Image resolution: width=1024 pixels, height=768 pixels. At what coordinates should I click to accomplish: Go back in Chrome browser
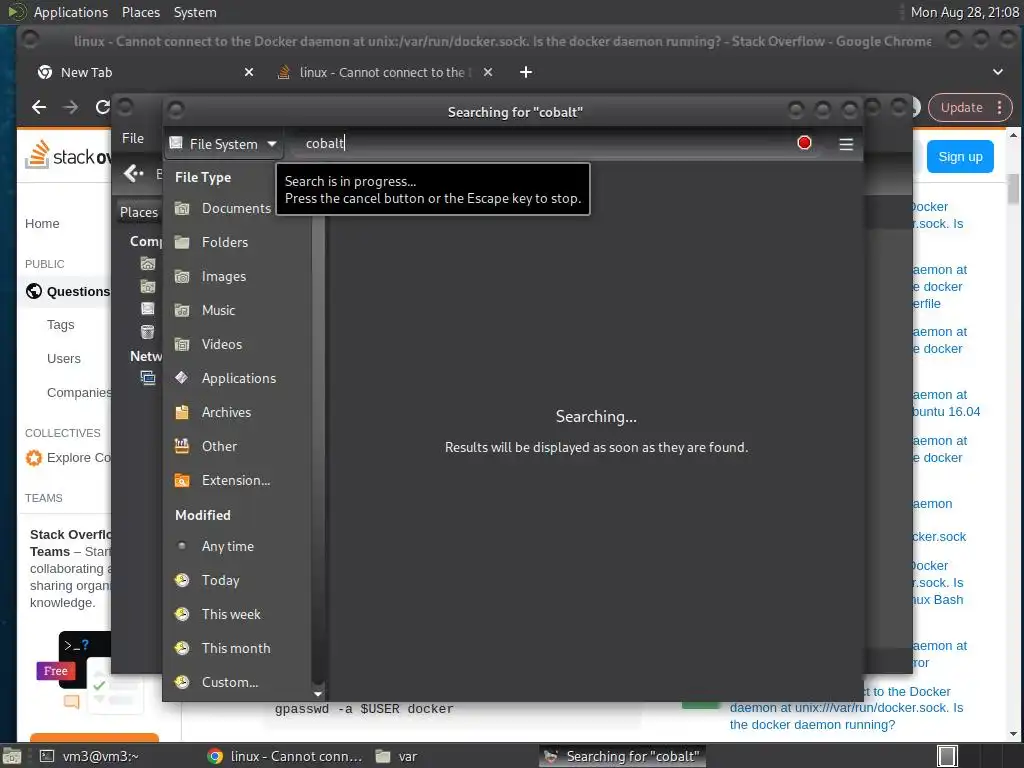point(39,107)
